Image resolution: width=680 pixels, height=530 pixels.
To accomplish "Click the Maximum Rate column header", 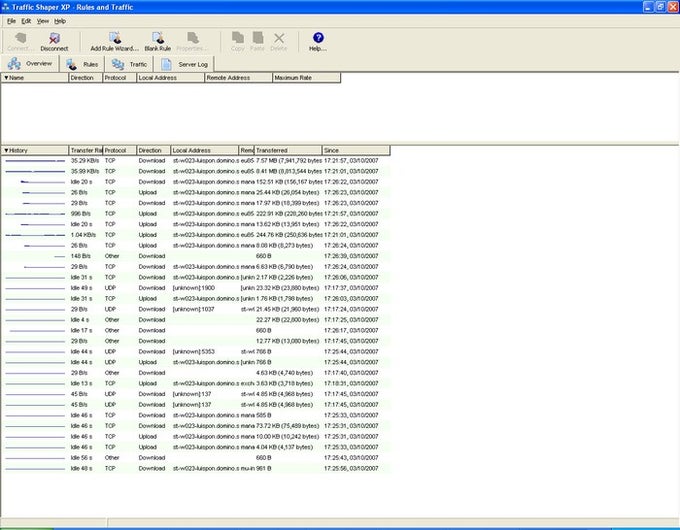I will coord(307,78).
